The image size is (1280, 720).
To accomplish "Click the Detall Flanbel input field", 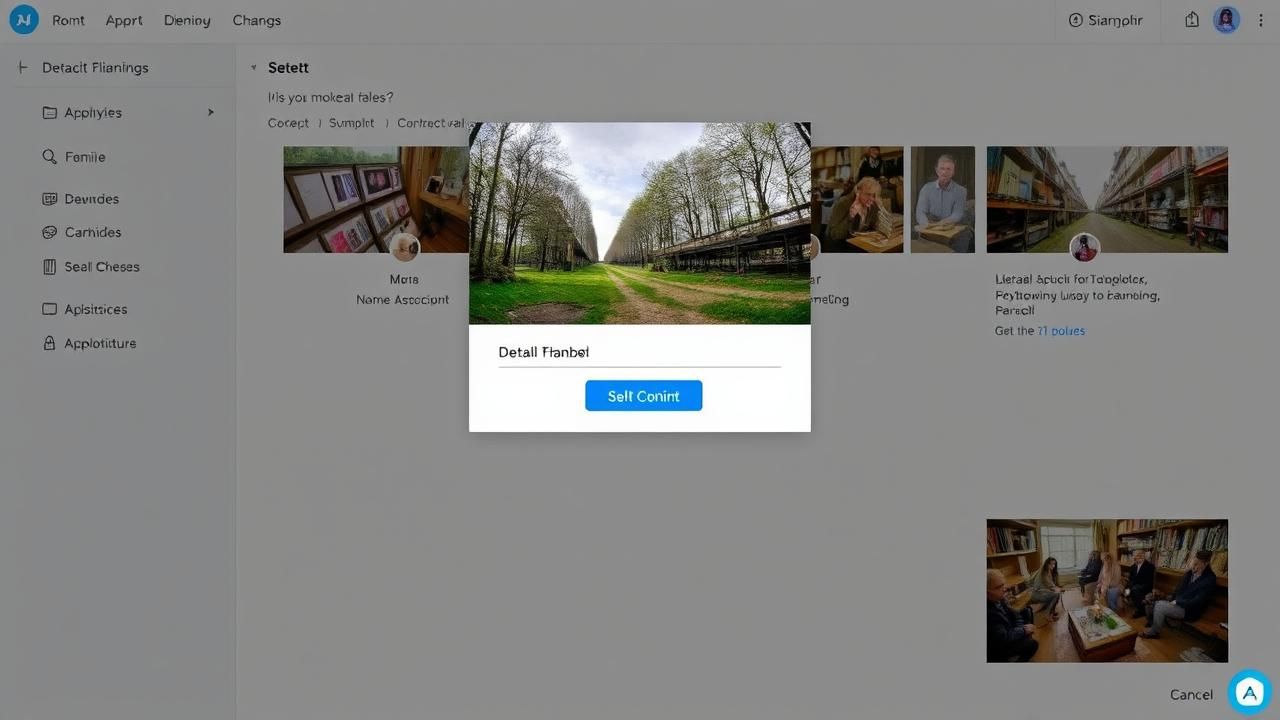I will [639, 353].
